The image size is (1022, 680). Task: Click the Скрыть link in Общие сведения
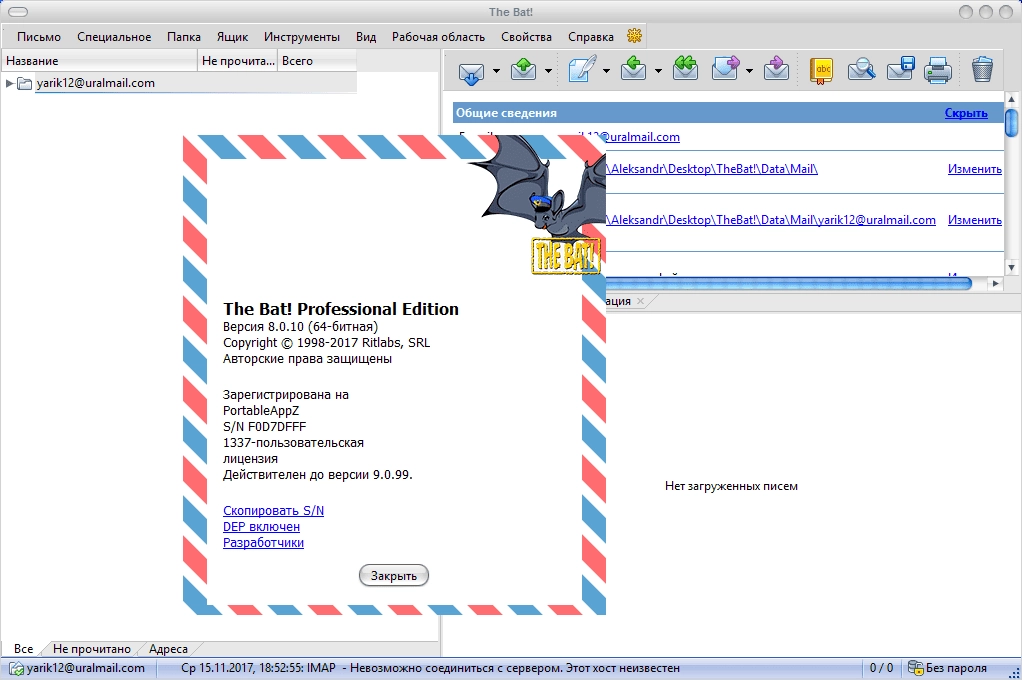point(966,113)
